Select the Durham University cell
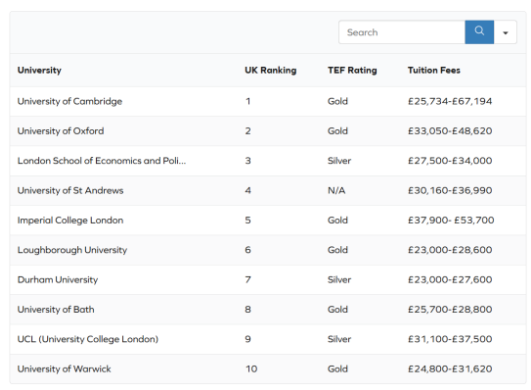 pyautogui.click(x=58, y=280)
